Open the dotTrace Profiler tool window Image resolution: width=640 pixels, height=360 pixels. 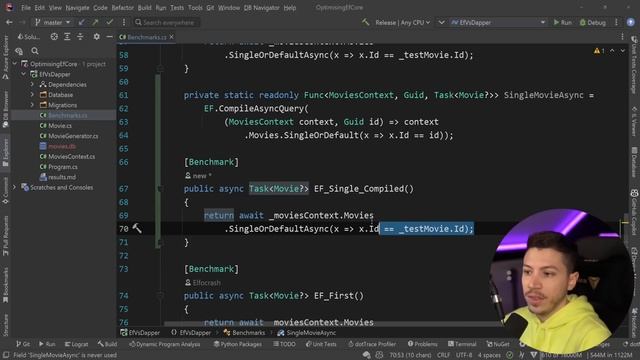tap(372, 344)
